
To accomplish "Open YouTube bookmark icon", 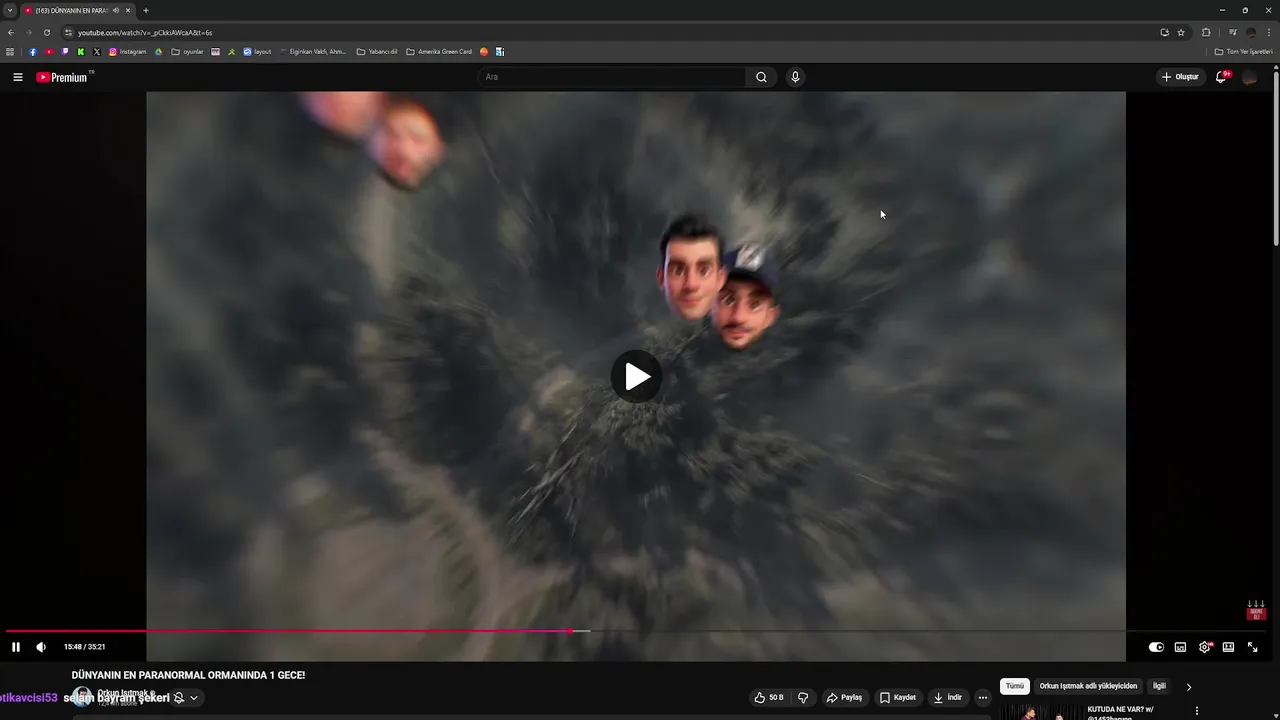I will [x=49, y=51].
